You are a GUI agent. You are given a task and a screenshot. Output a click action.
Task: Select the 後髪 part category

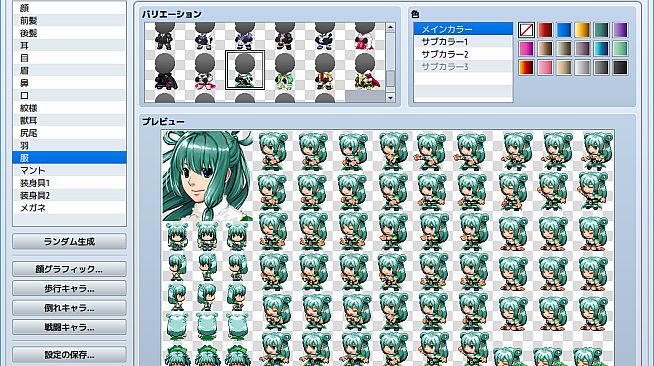tap(69, 33)
